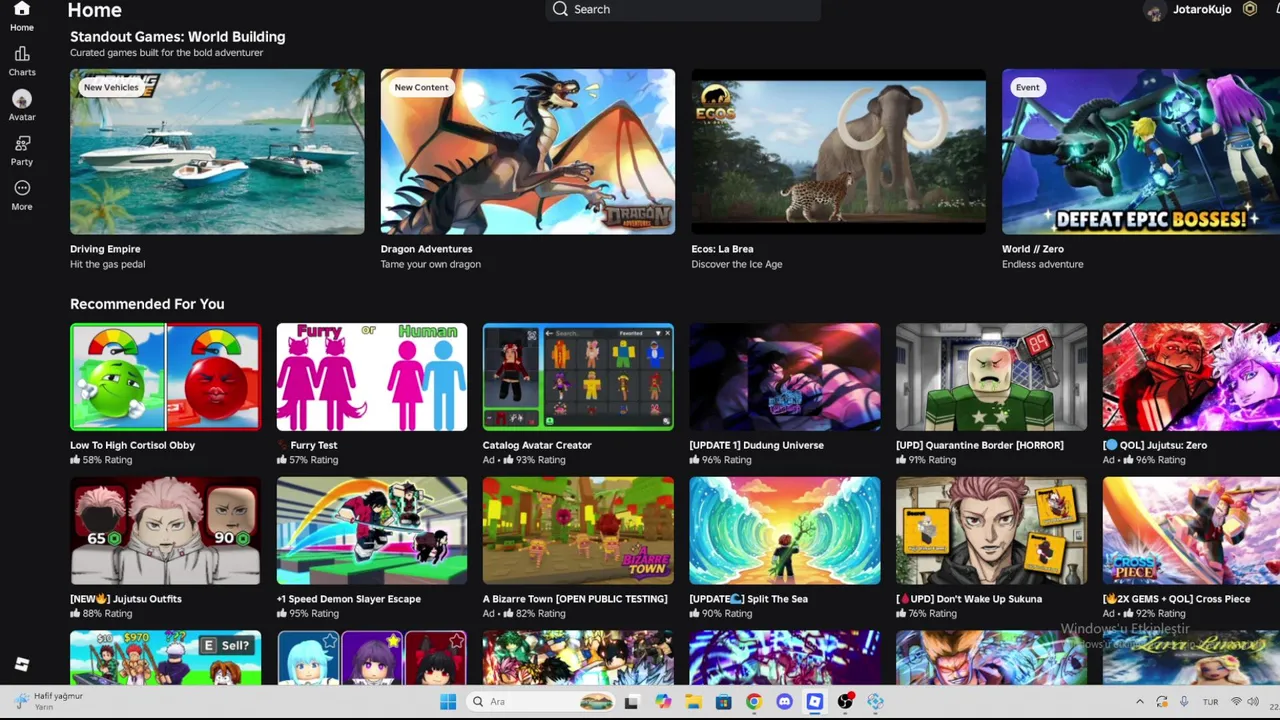Image resolution: width=1280 pixels, height=720 pixels.
Task: Open Party from the sidebar
Action: coord(22,143)
